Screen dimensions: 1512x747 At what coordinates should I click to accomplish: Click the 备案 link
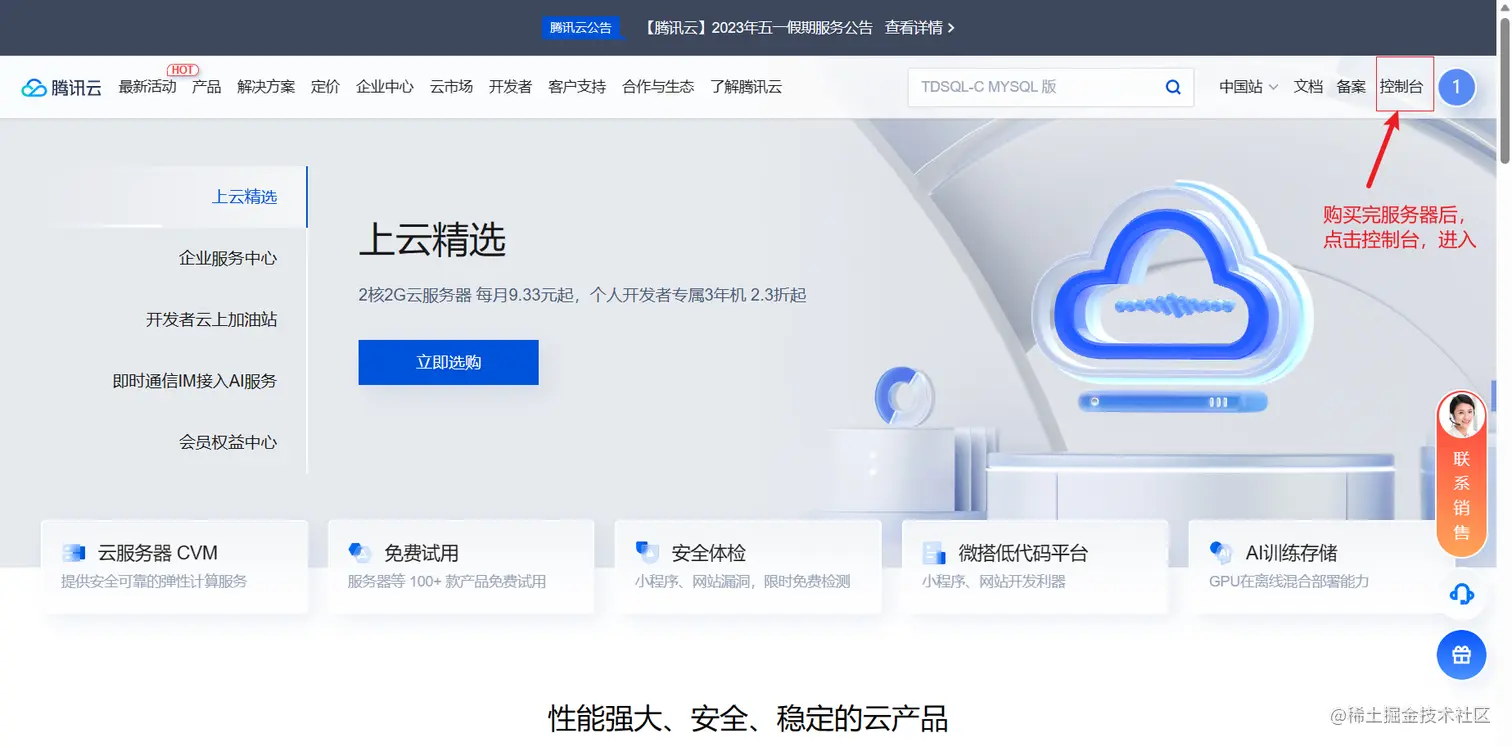click(1351, 87)
